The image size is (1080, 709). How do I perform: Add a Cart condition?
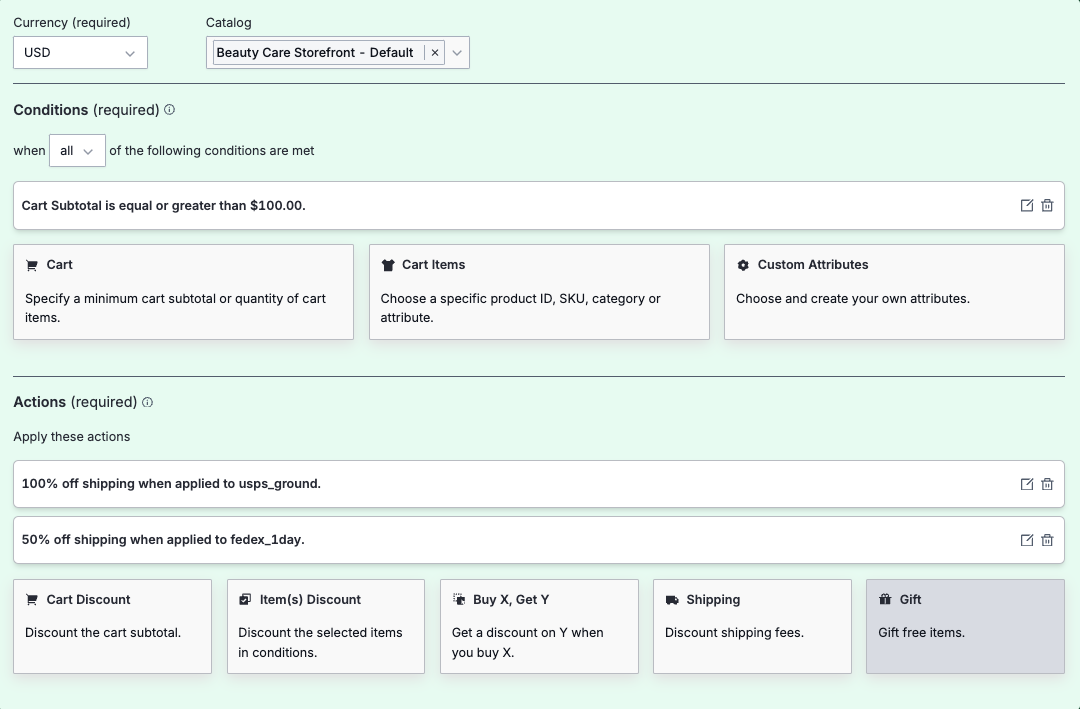(x=183, y=291)
